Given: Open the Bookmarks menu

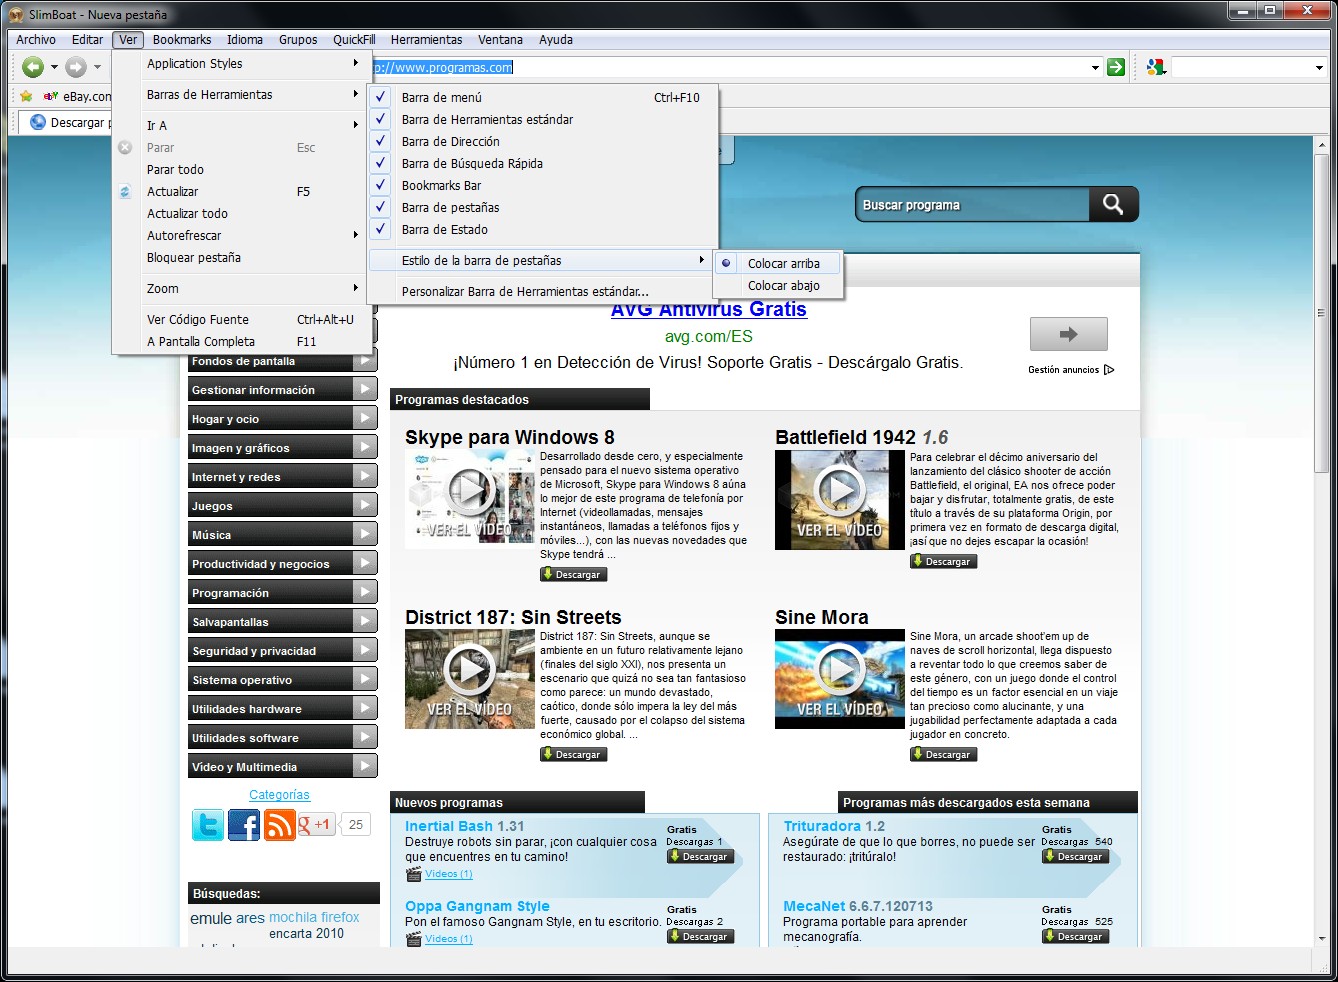Looking at the screenshot, I should click(182, 40).
